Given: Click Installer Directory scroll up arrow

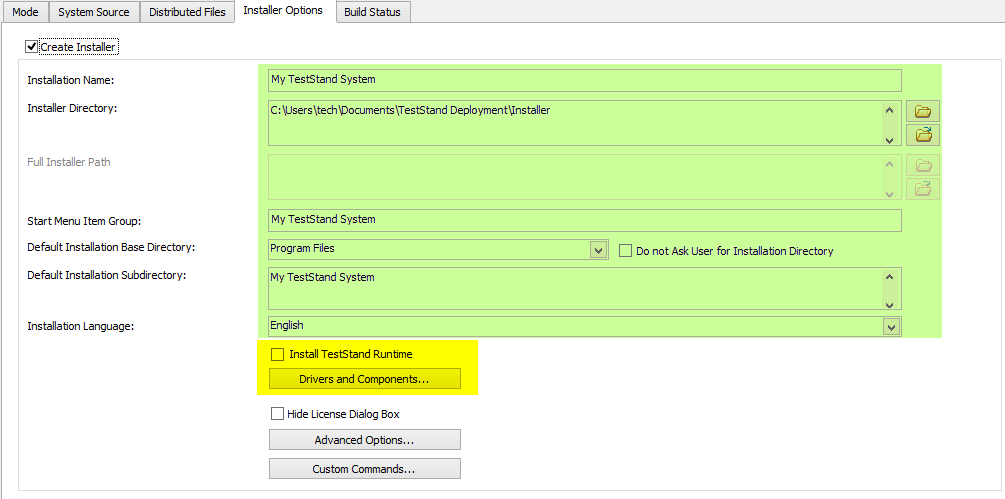Looking at the screenshot, I should pyautogui.click(x=889, y=110).
